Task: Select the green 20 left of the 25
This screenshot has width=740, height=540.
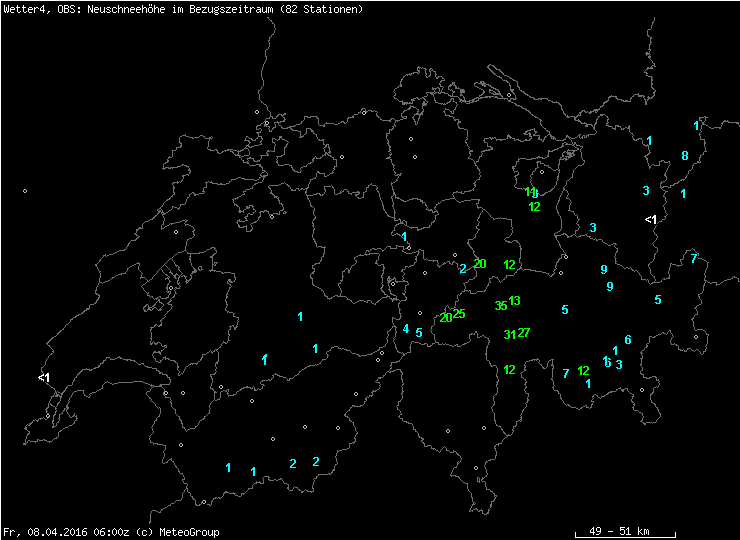Action: point(446,318)
